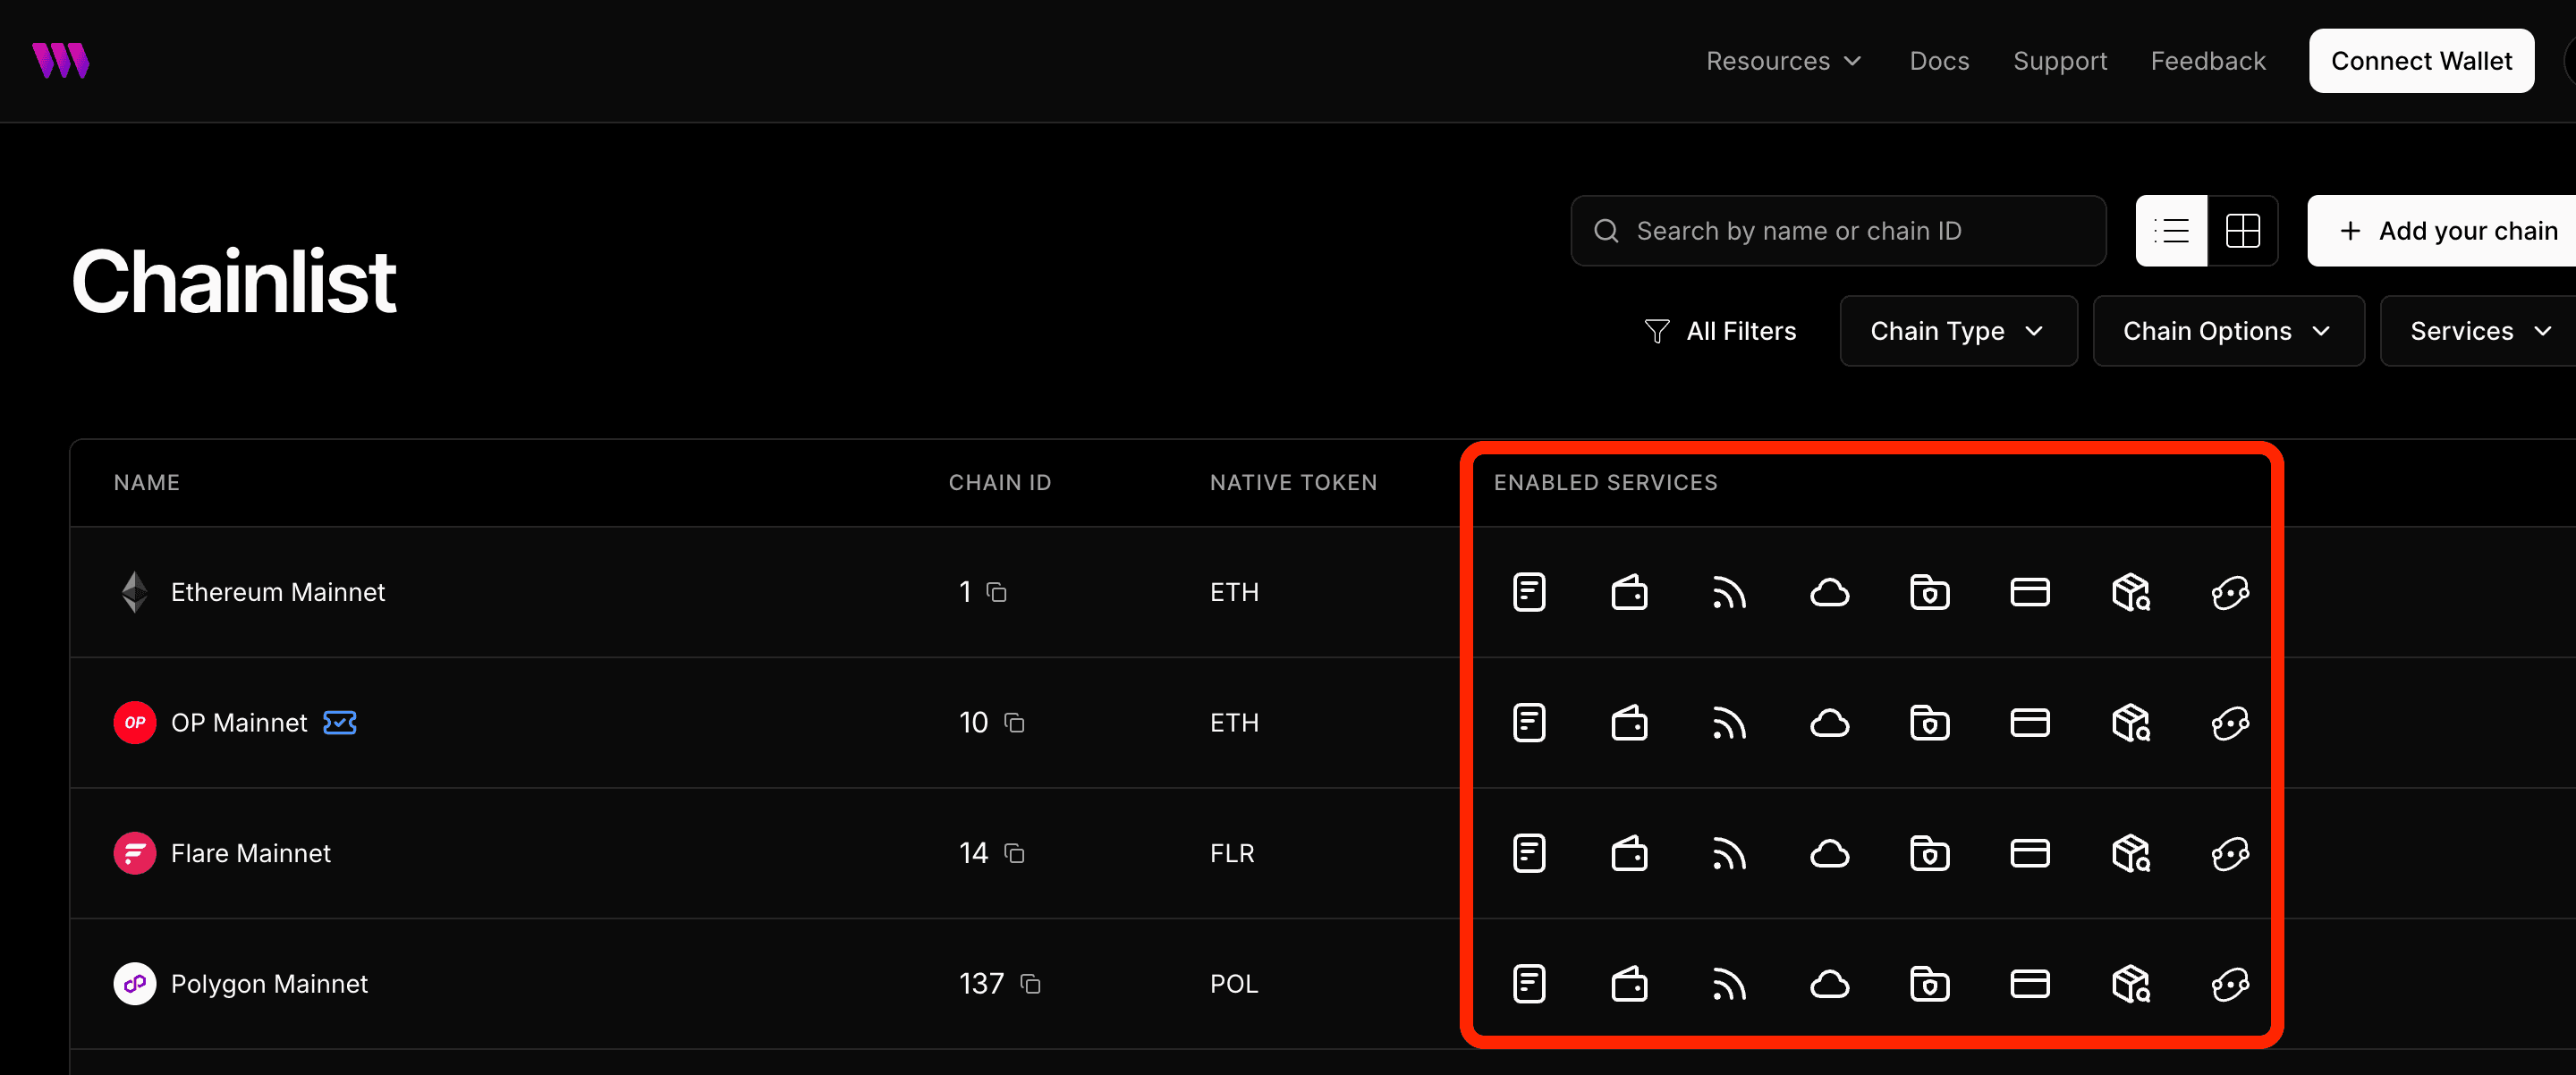Focus the Search by name or chain ID field
The width and height of the screenshot is (2576, 1075).
(x=1838, y=231)
